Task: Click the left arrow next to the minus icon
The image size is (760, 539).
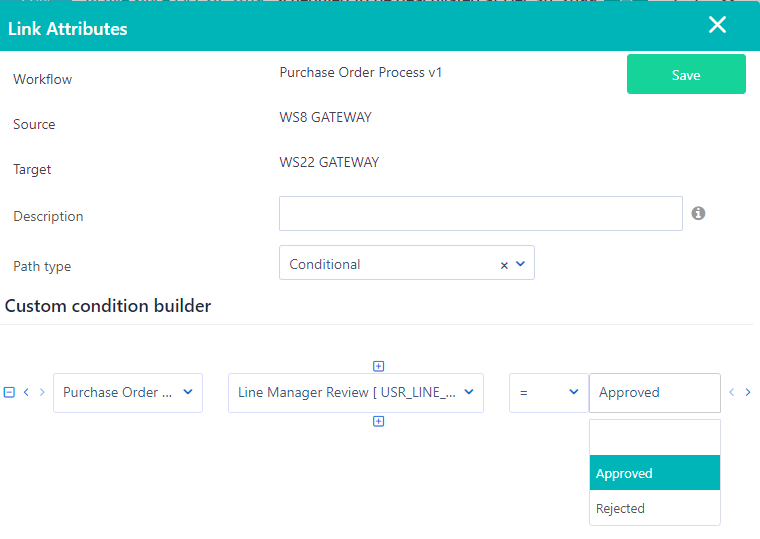Action: click(x=26, y=392)
